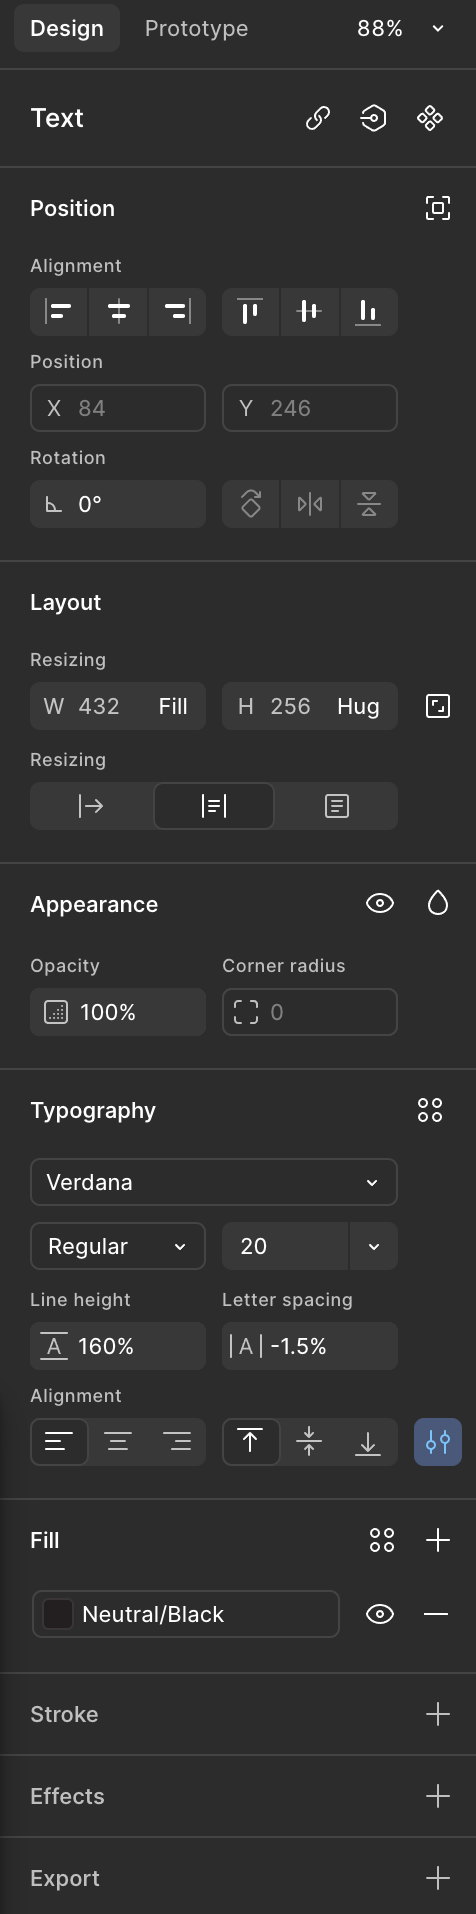Open Typography text styles icon

tap(430, 1110)
